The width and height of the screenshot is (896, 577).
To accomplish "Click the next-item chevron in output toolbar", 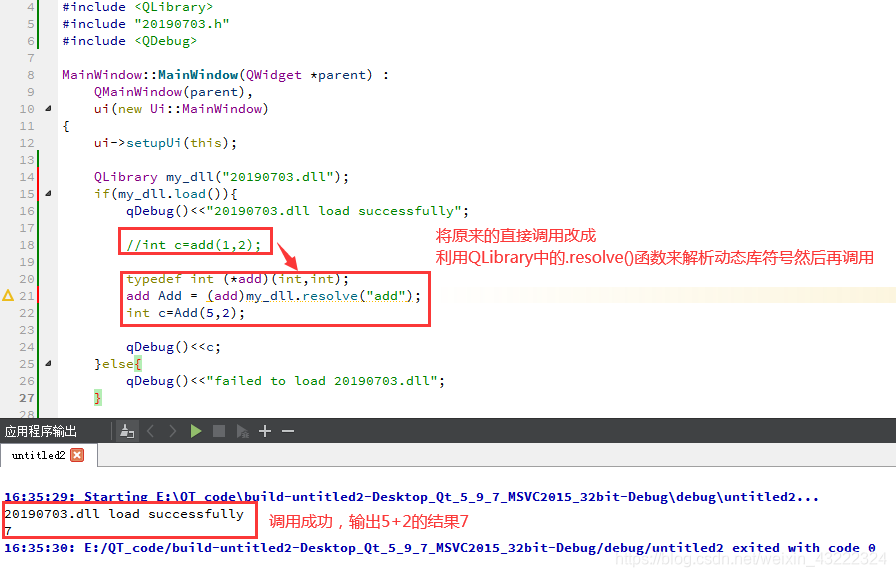I will click(x=172, y=430).
